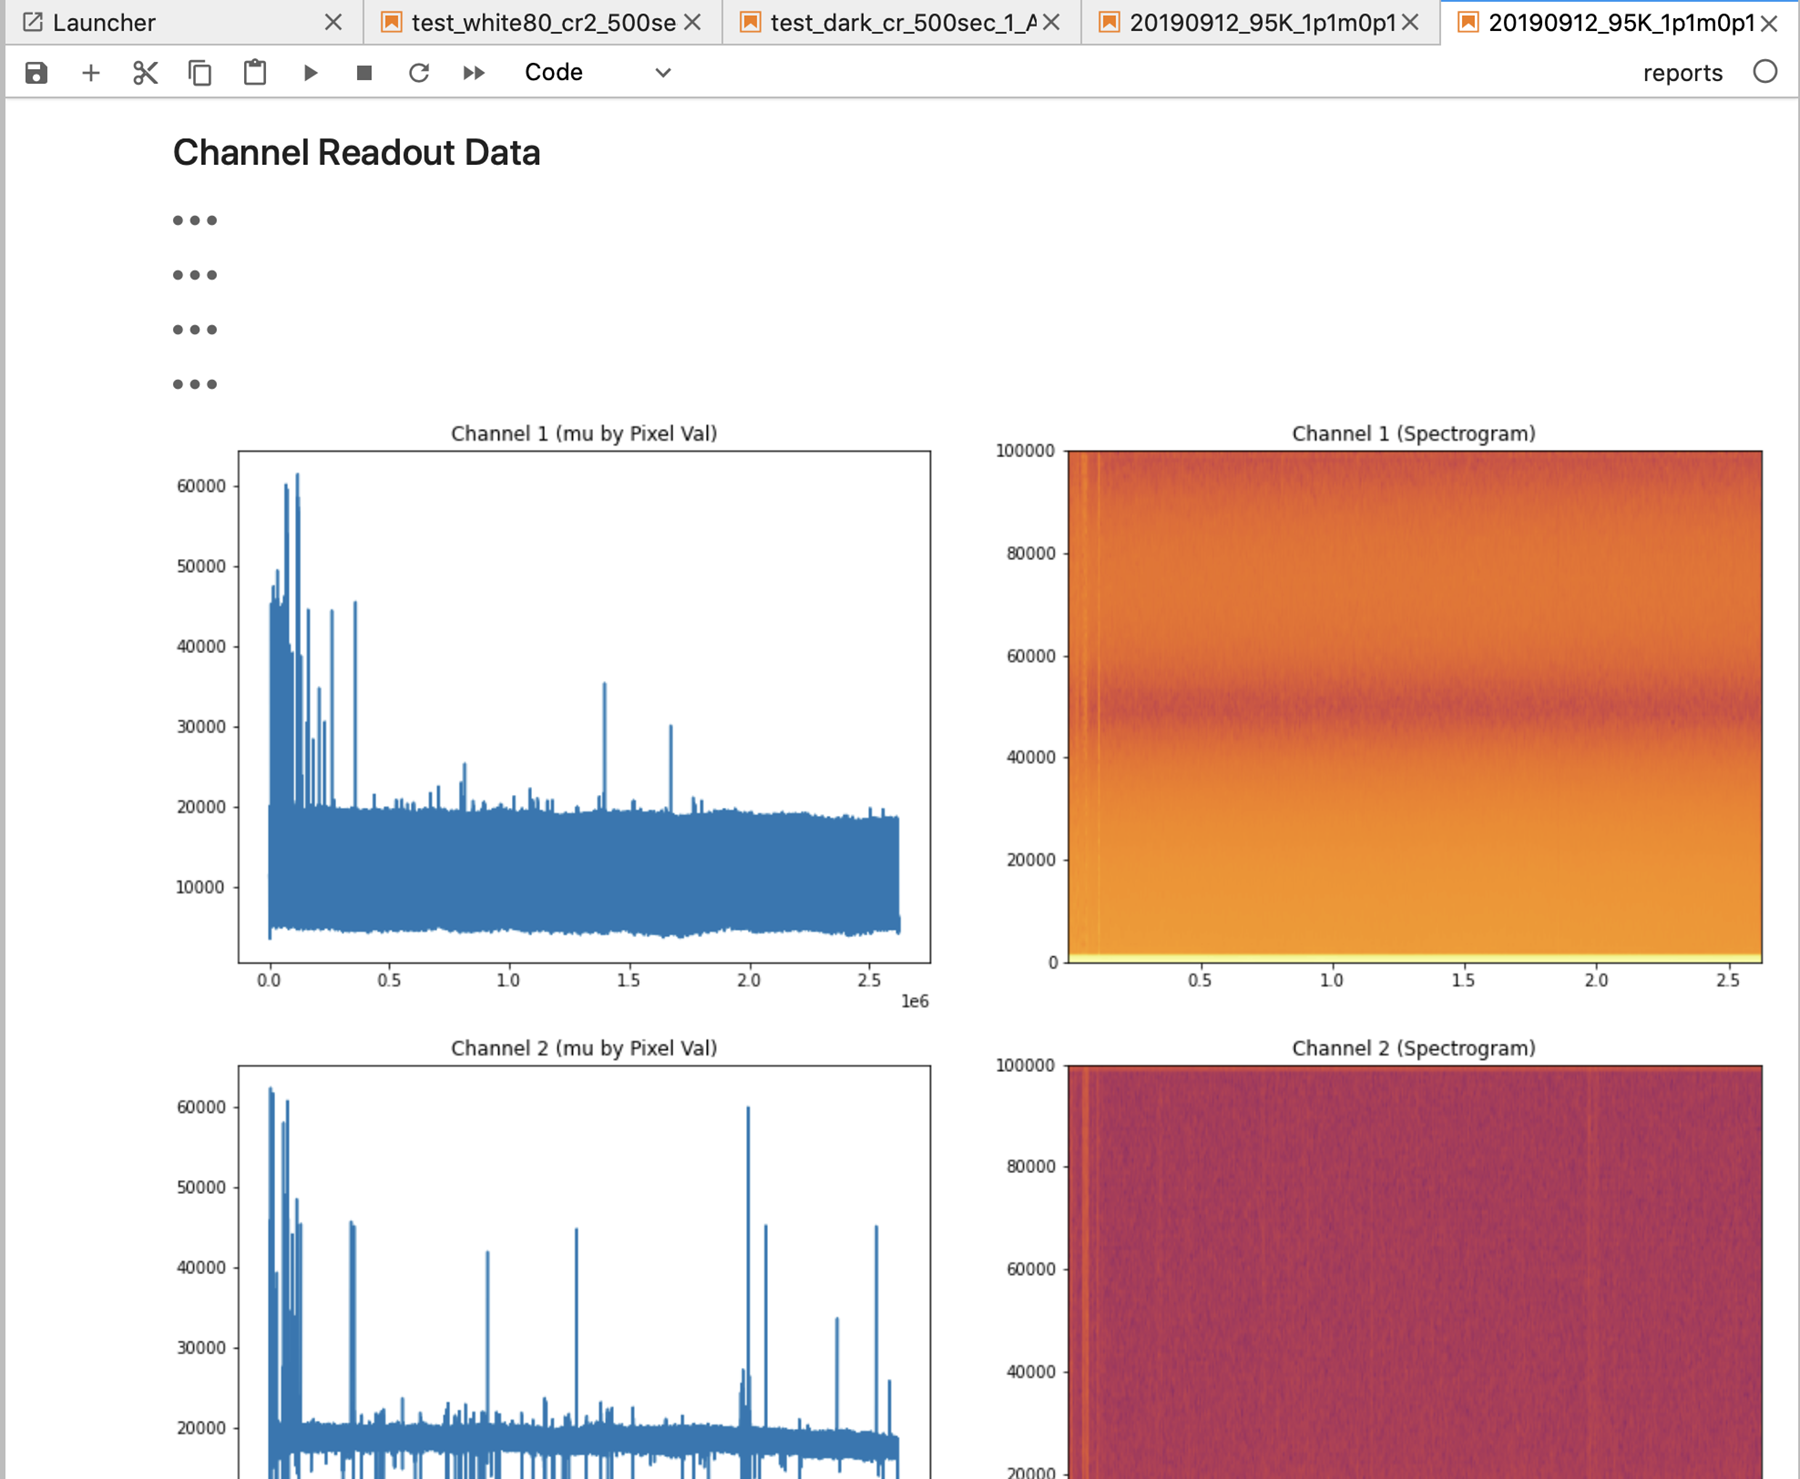Viewport: 1800px width, 1479px height.
Task: Cut selected cell with scissors icon
Action: (x=146, y=73)
